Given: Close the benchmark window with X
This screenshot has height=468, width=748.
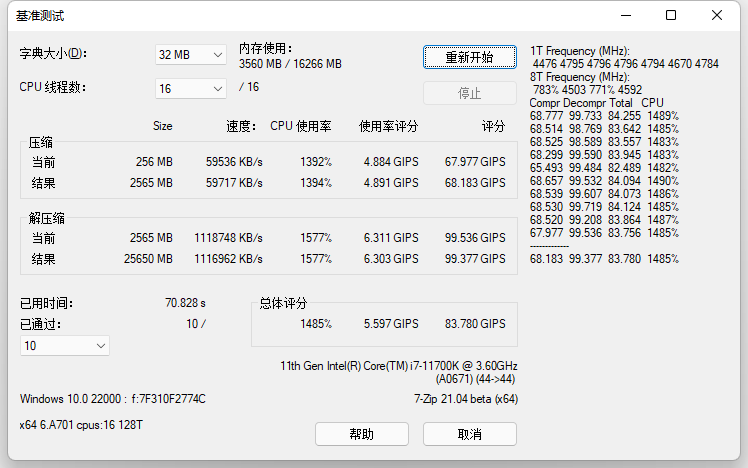Looking at the screenshot, I should tap(717, 15).
